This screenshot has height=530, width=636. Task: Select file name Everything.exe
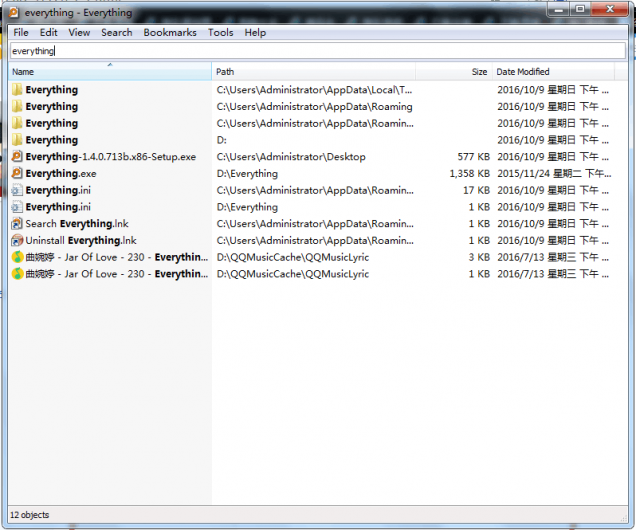pyautogui.click(x=61, y=174)
